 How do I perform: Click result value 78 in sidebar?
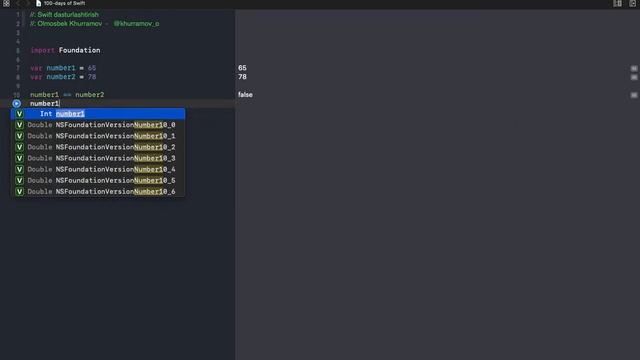(242, 77)
